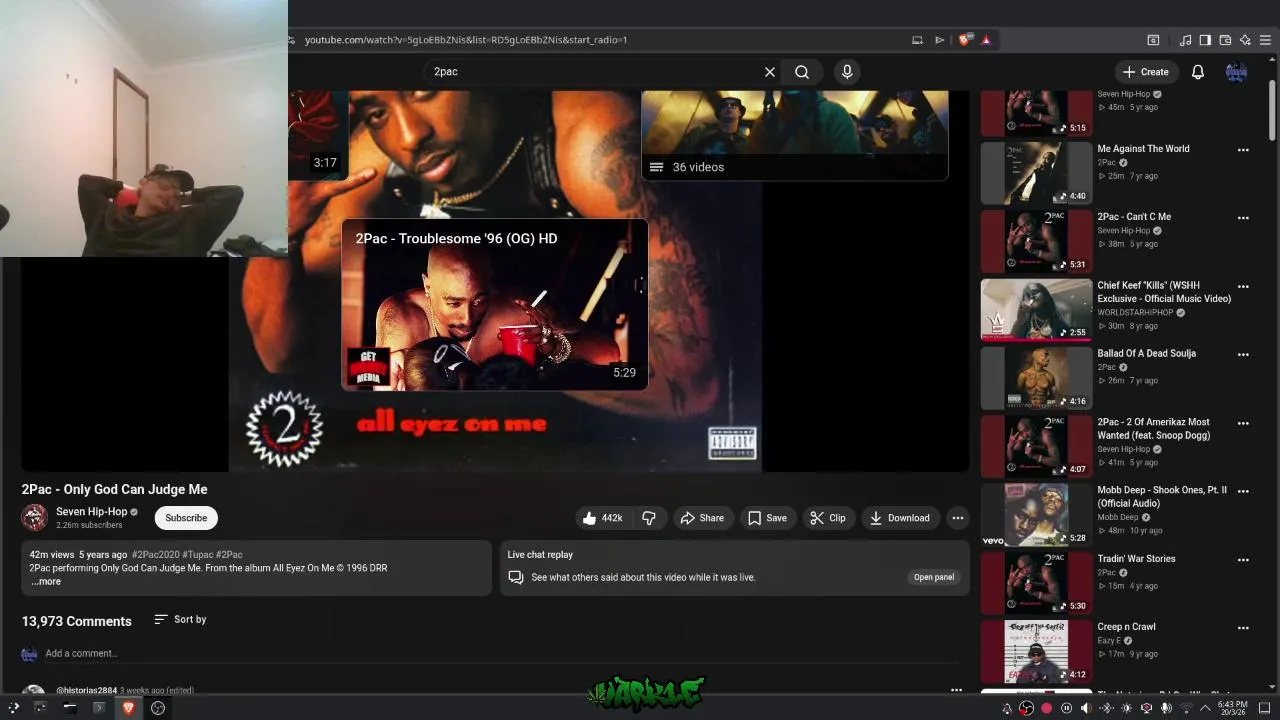Open 2 Of Amerikaz Most Wanted video

[x=1153, y=429]
